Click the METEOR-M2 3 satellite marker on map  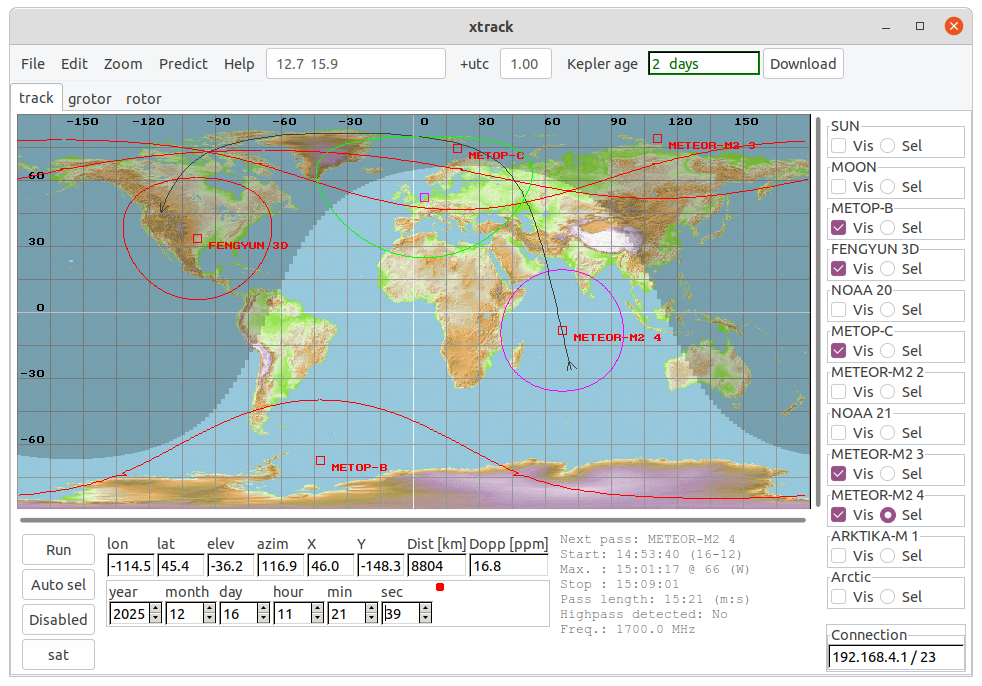657,139
